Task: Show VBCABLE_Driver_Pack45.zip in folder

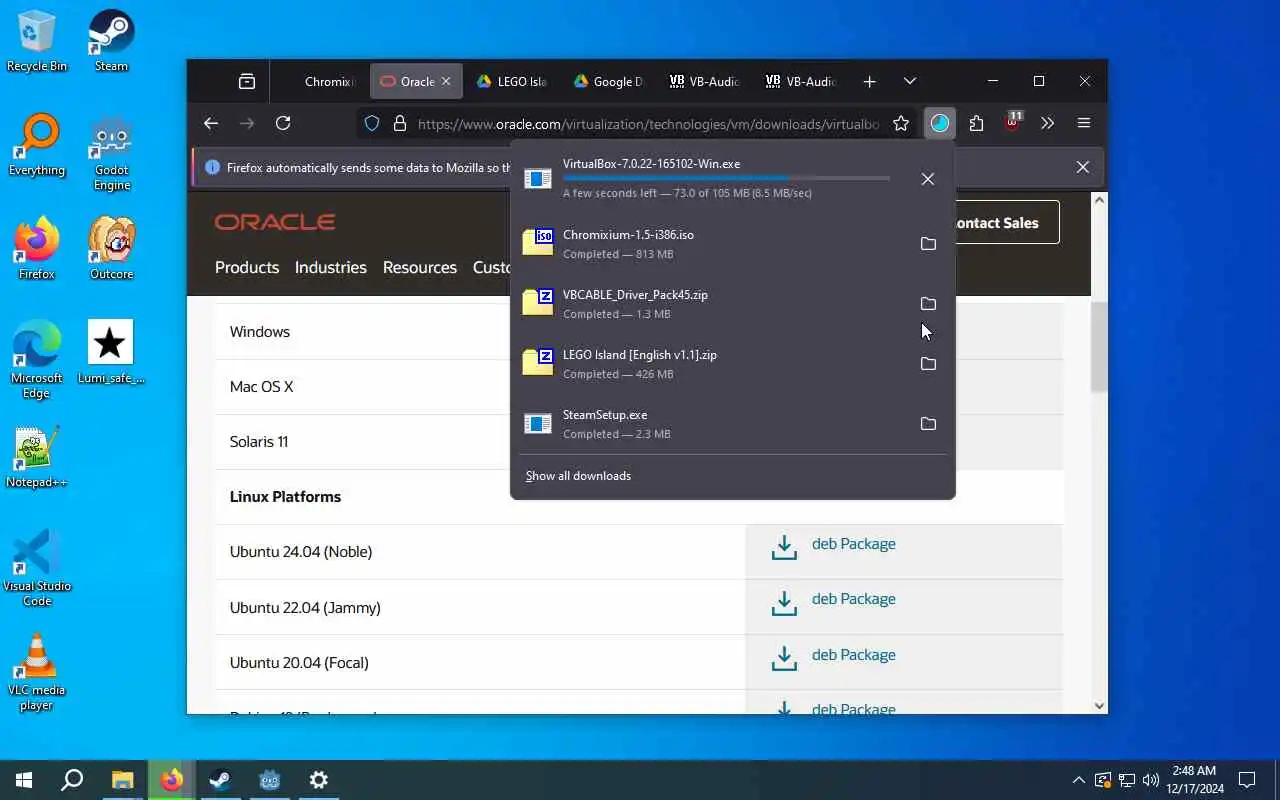Action: (x=928, y=304)
